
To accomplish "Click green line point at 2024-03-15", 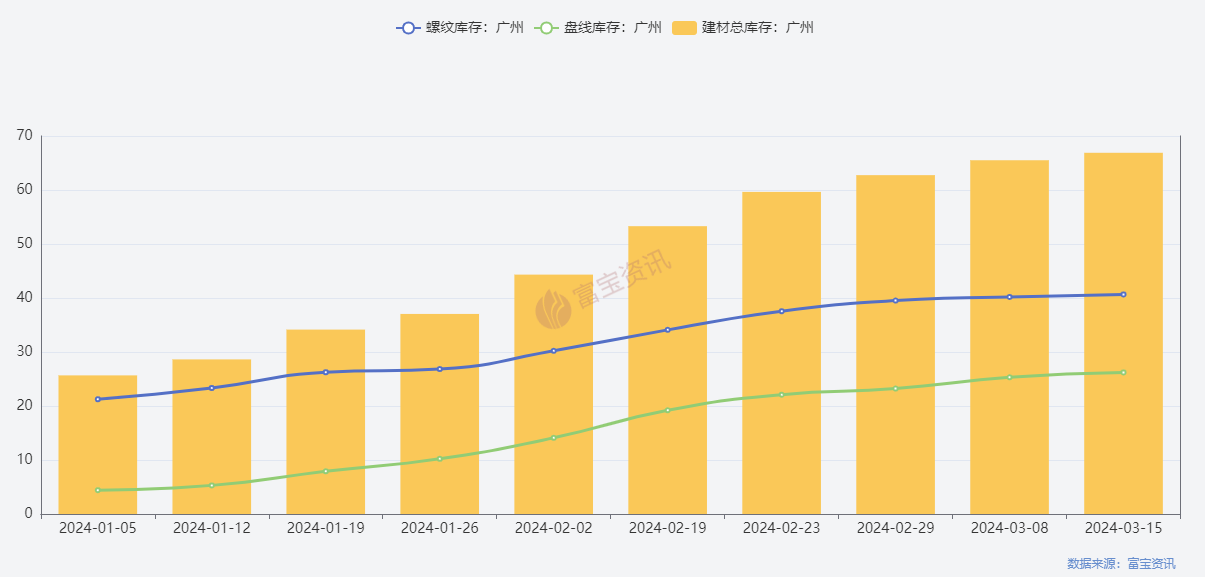I will 1124,372.
